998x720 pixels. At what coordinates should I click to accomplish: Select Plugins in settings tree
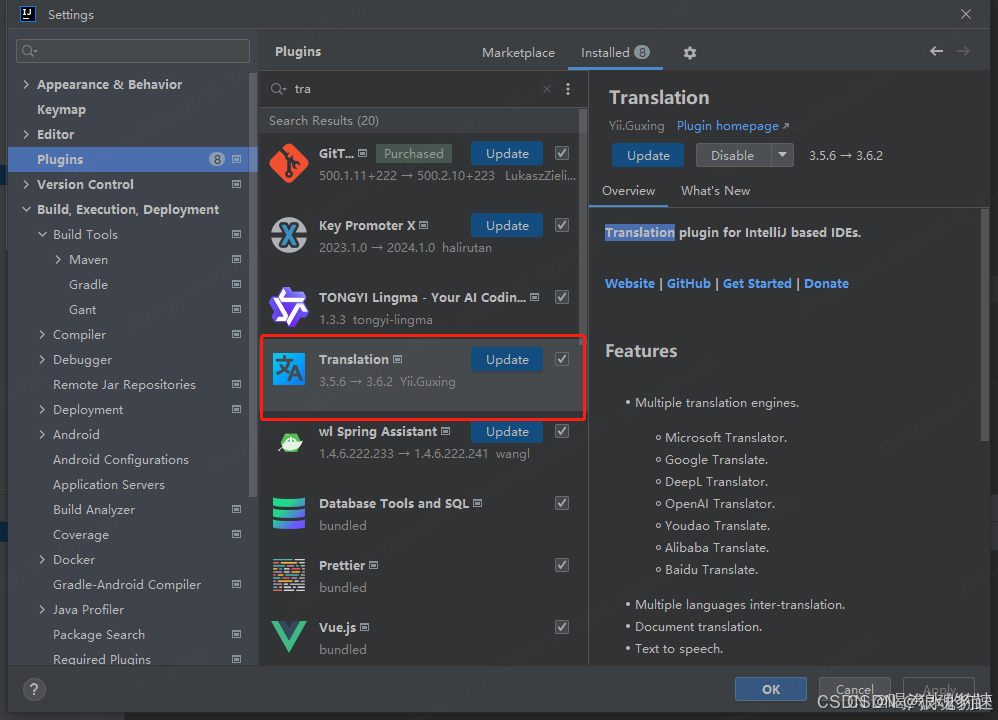[x=133, y=160]
